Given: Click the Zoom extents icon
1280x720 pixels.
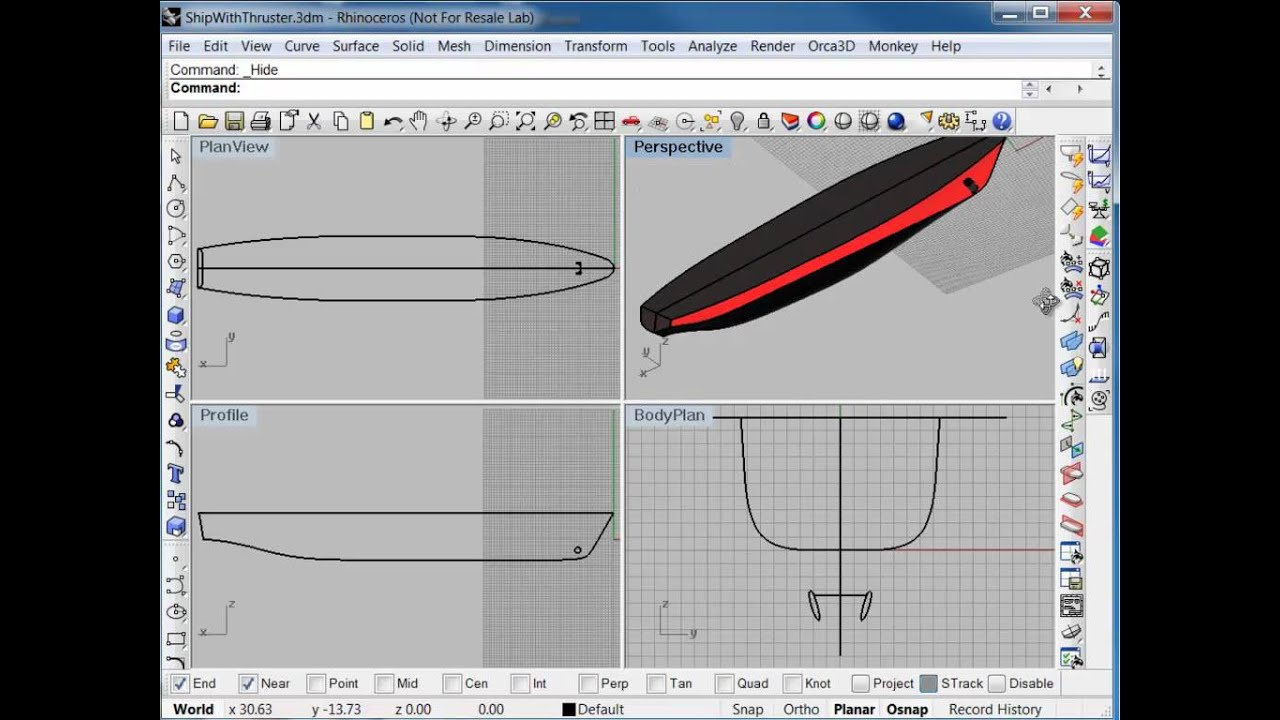Looking at the screenshot, I should pyautogui.click(x=525, y=121).
